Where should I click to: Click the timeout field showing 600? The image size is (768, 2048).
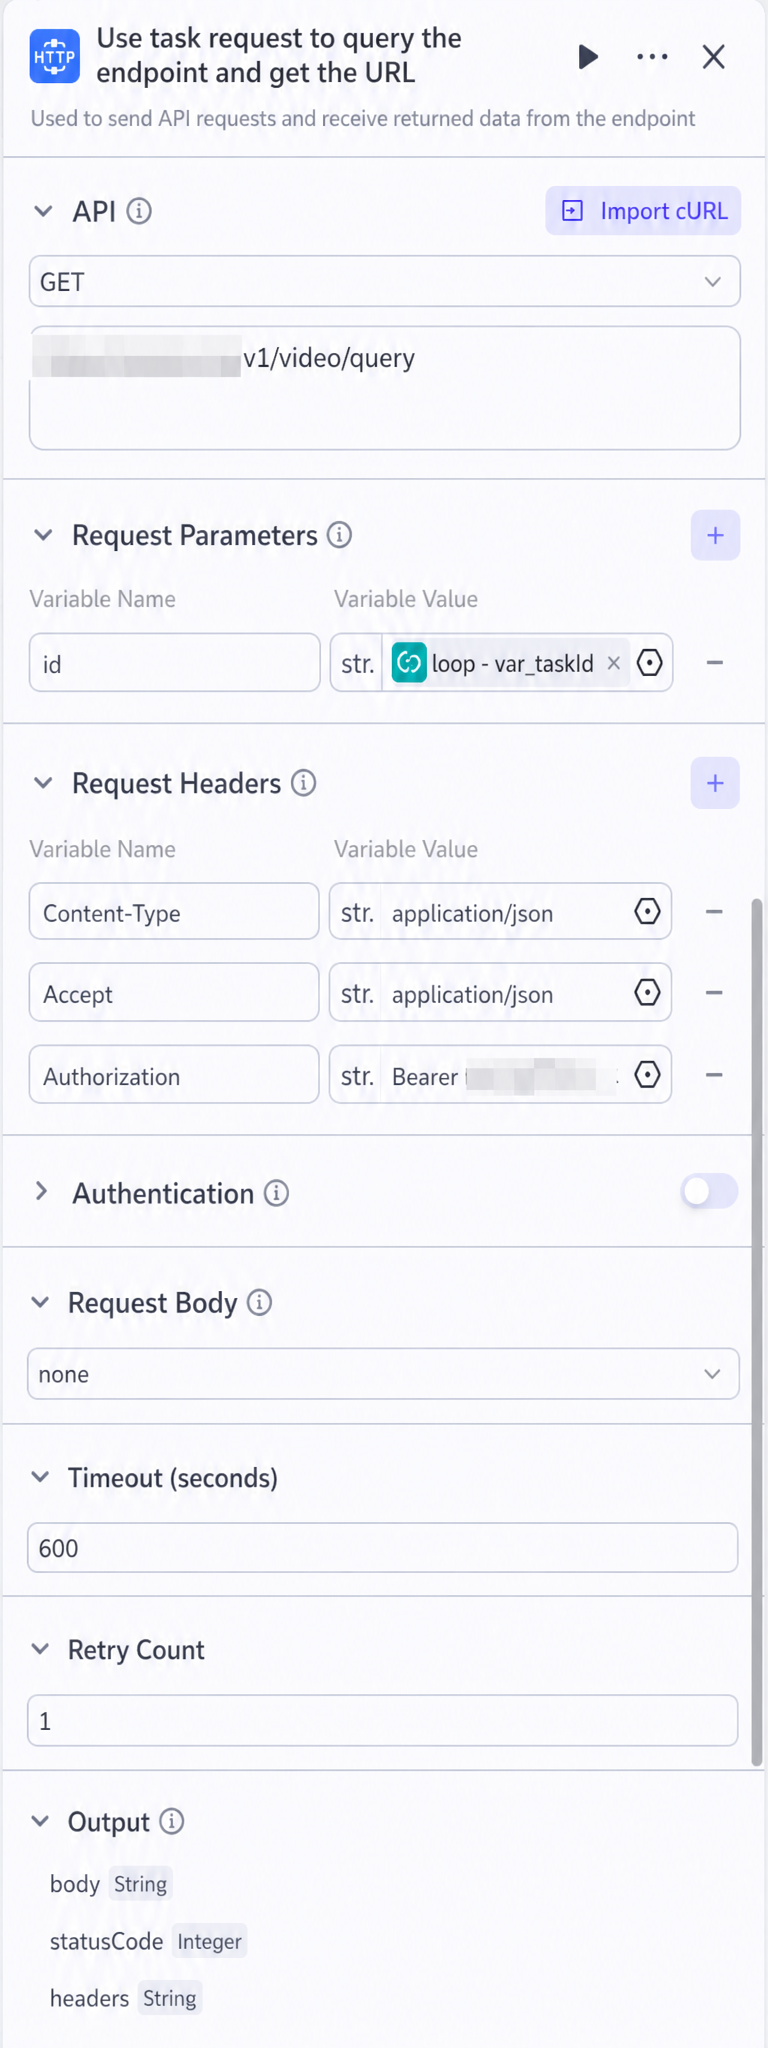(383, 1548)
